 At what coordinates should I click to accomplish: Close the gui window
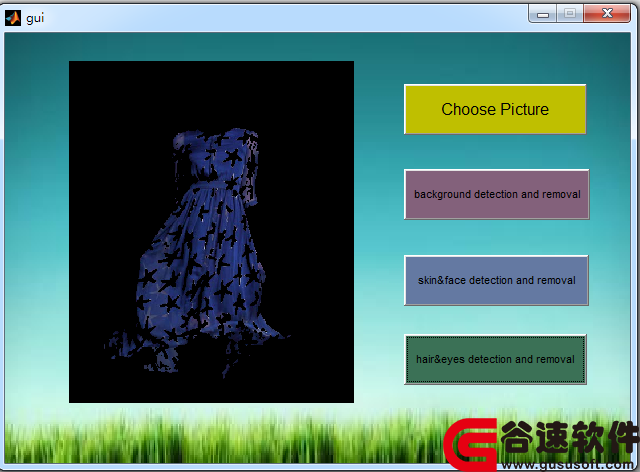pyautogui.click(x=607, y=14)
